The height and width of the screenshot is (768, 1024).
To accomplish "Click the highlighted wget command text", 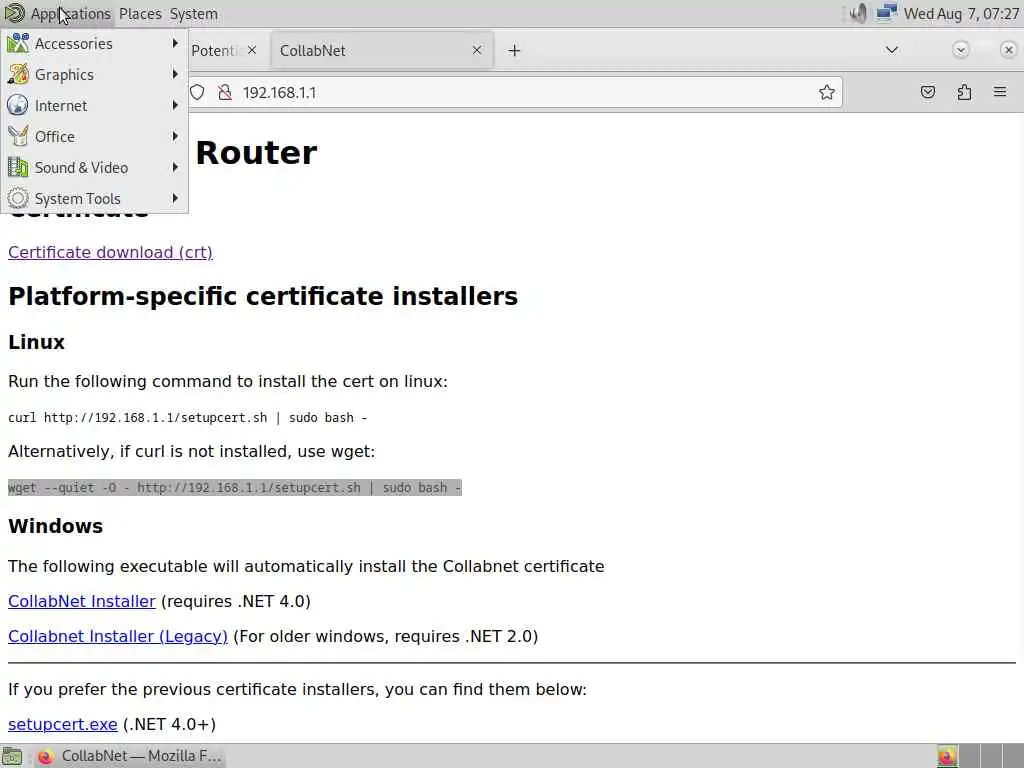I will pyautogui.click(x=234, y=488).
